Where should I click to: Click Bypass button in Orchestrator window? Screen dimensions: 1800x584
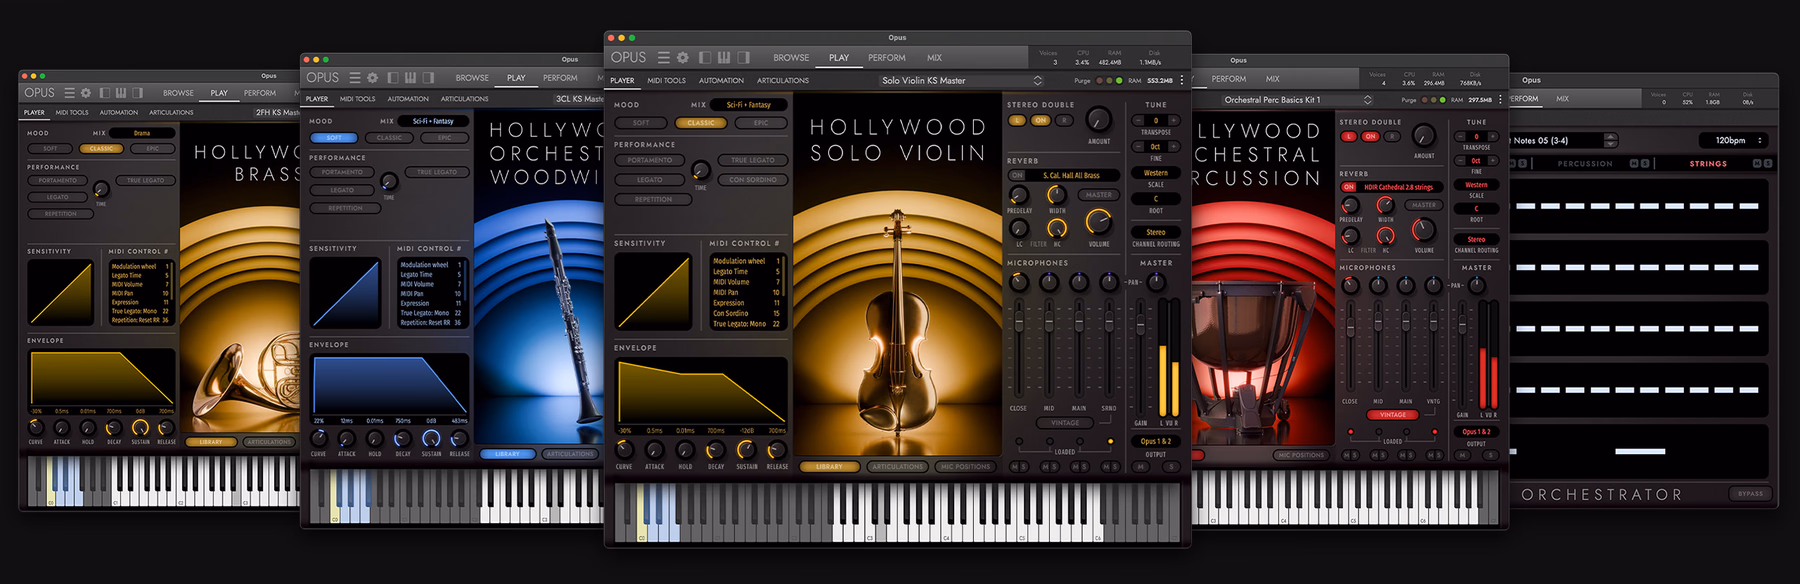(1750, 494)
